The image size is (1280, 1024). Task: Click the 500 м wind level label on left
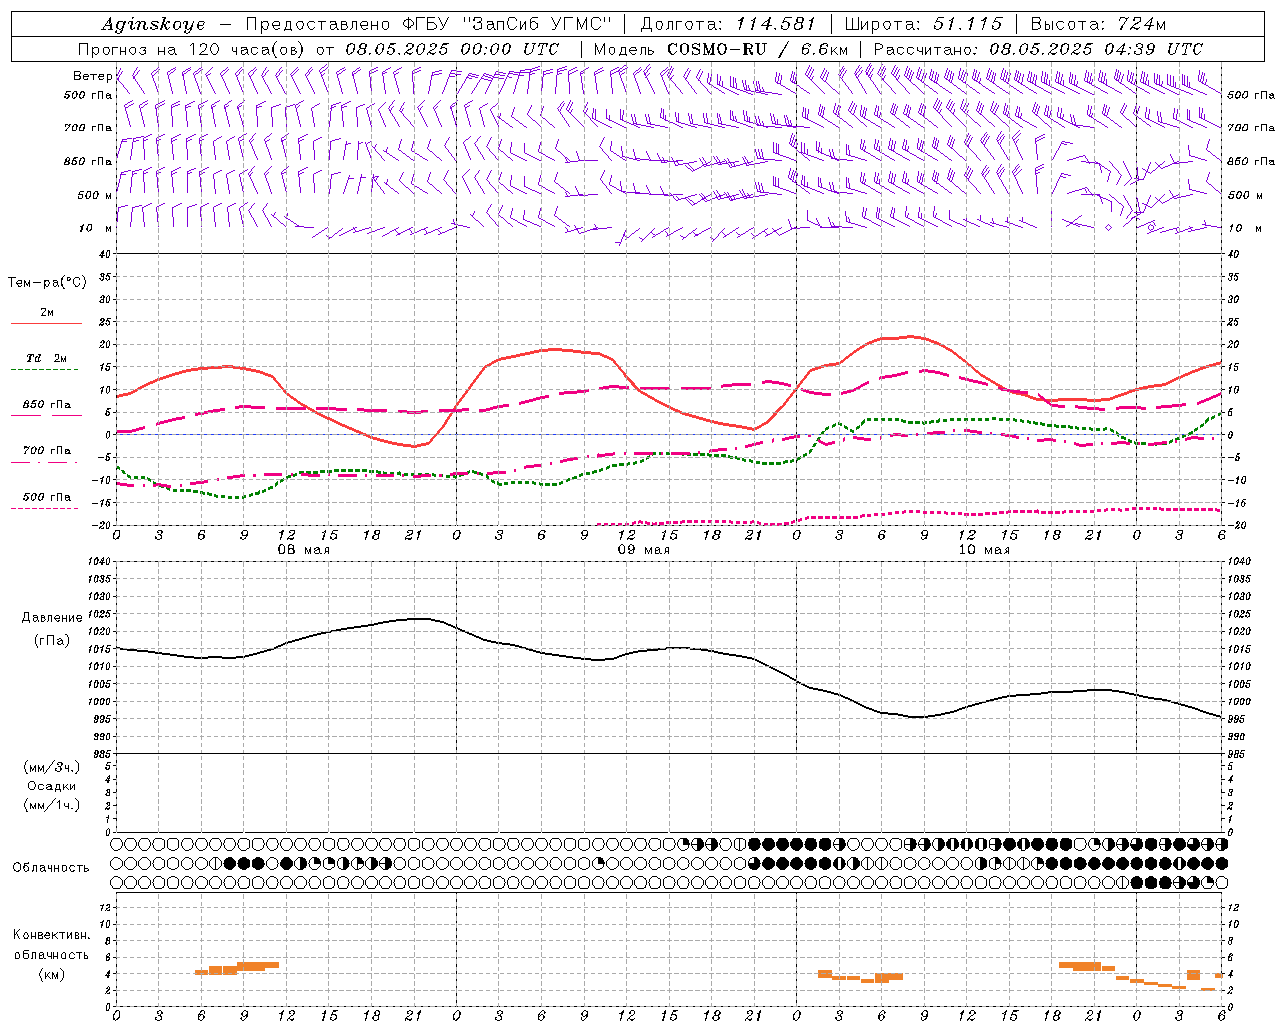pyautogui.click(x=95, y=195)
